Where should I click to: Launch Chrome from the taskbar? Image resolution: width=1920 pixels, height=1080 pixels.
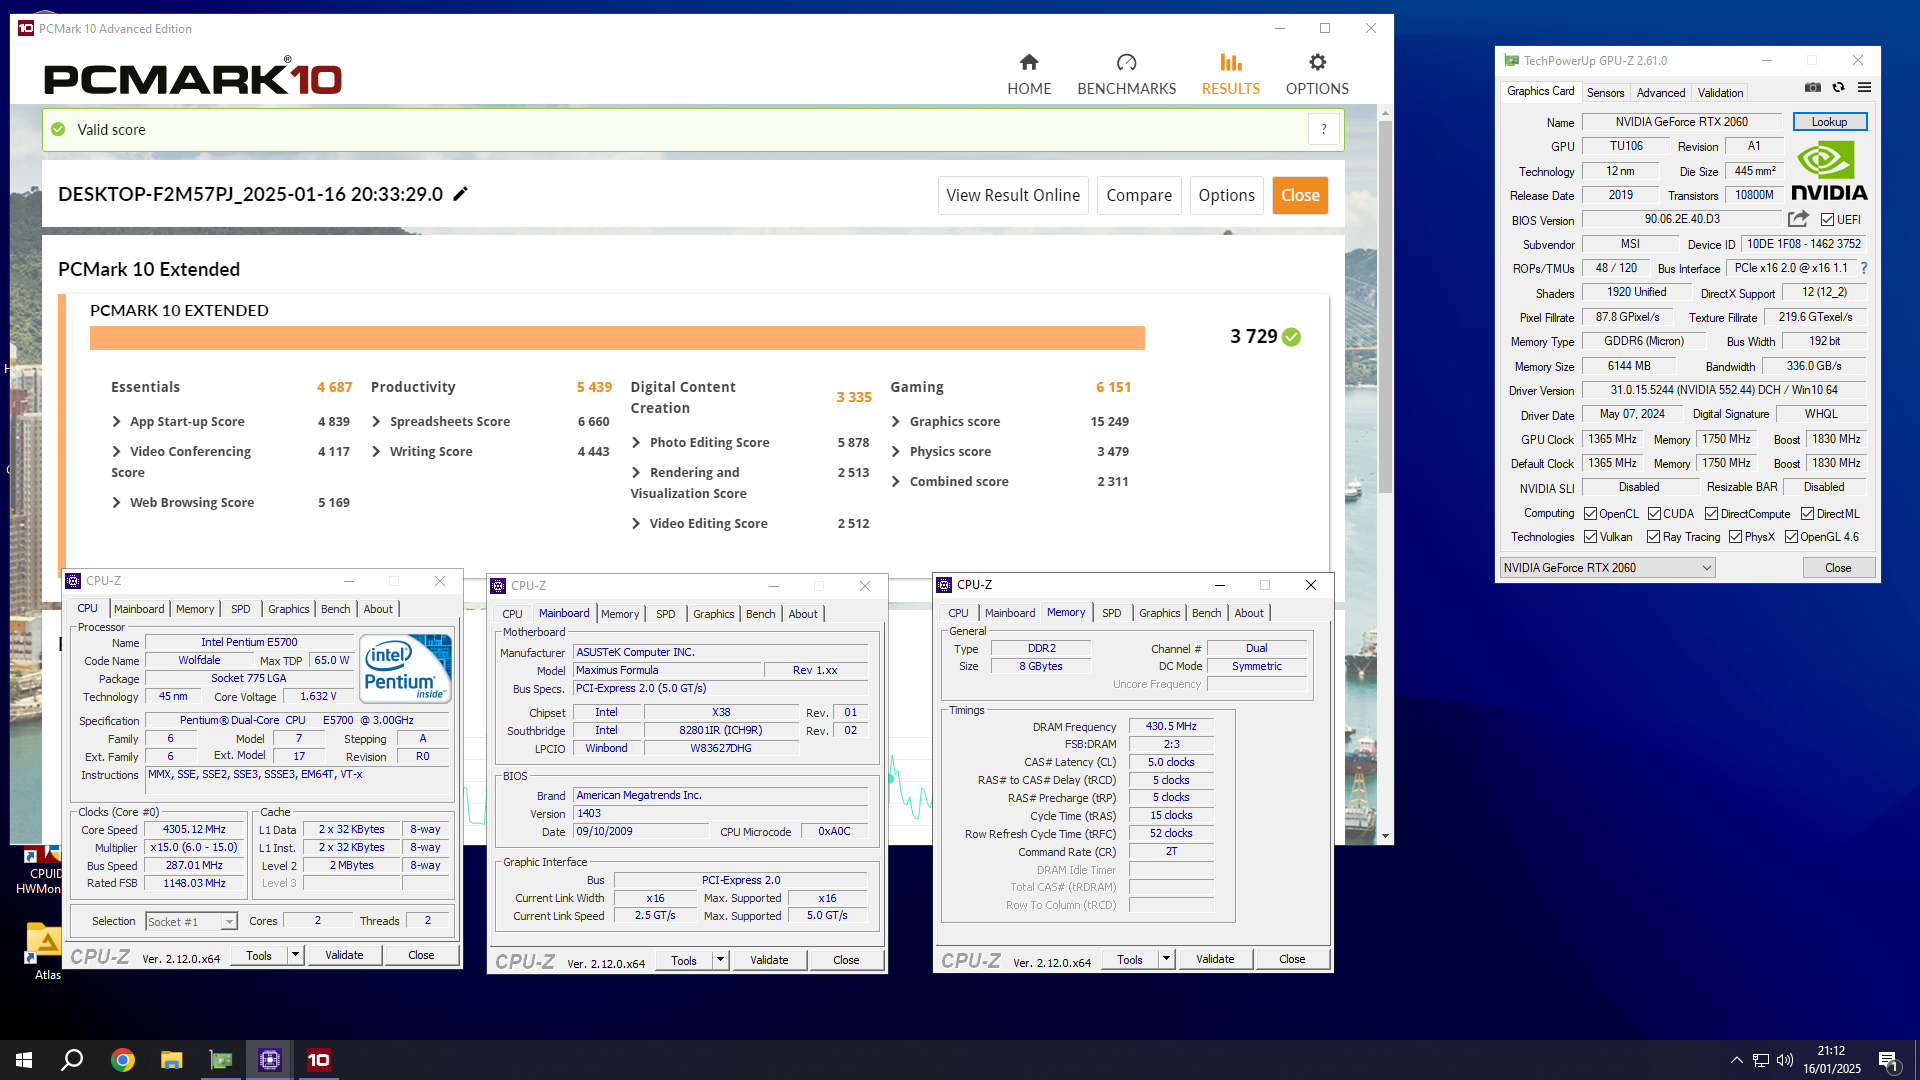tap(123, 1060)
